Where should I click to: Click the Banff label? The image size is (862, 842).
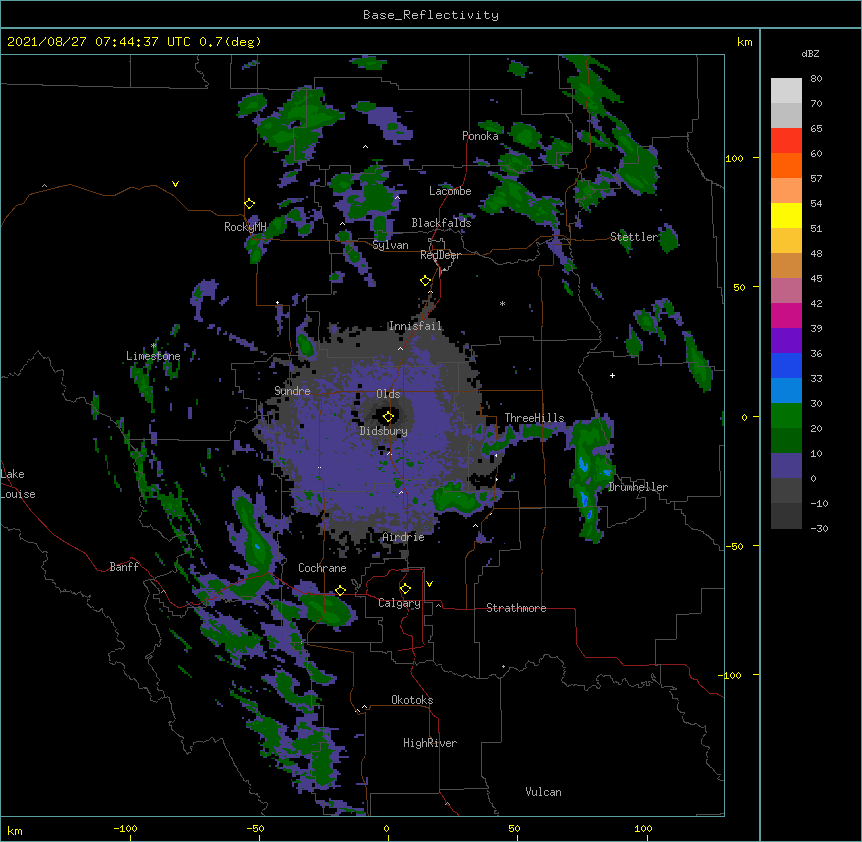click(x=124, y=567)
